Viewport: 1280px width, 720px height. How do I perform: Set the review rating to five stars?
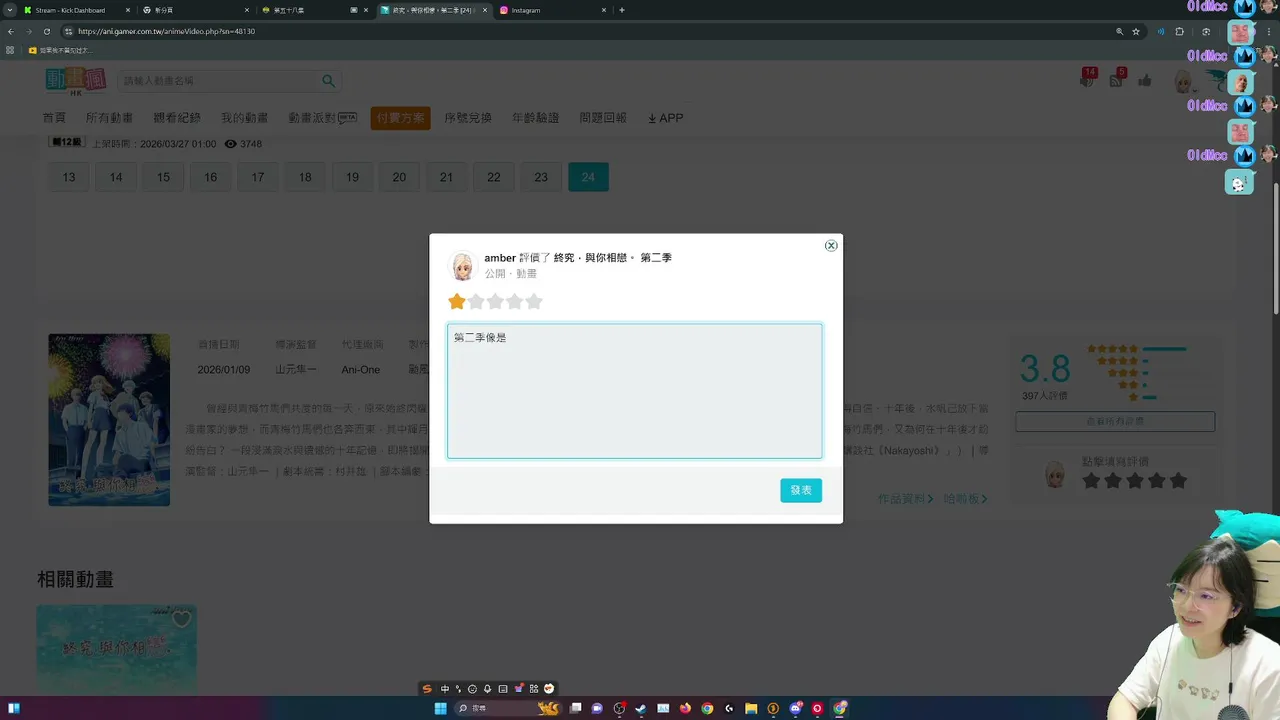click(x=534, y=301)
